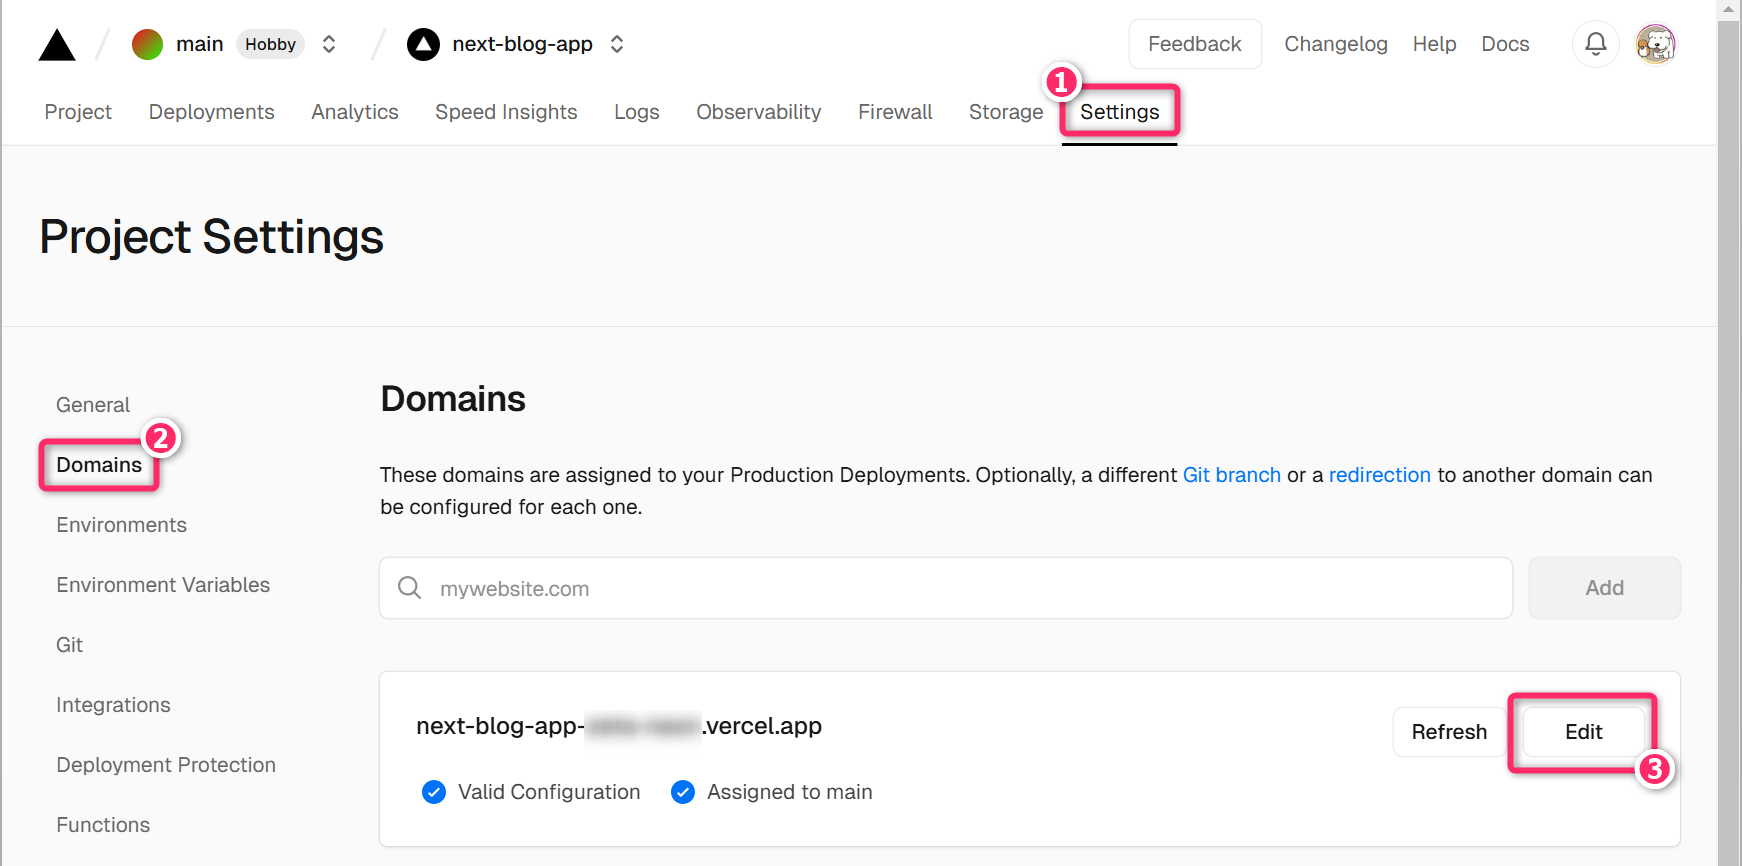Click the Valid Configuration checkmark icon
Screen dimensions: 1742x866
pos(434,792)
